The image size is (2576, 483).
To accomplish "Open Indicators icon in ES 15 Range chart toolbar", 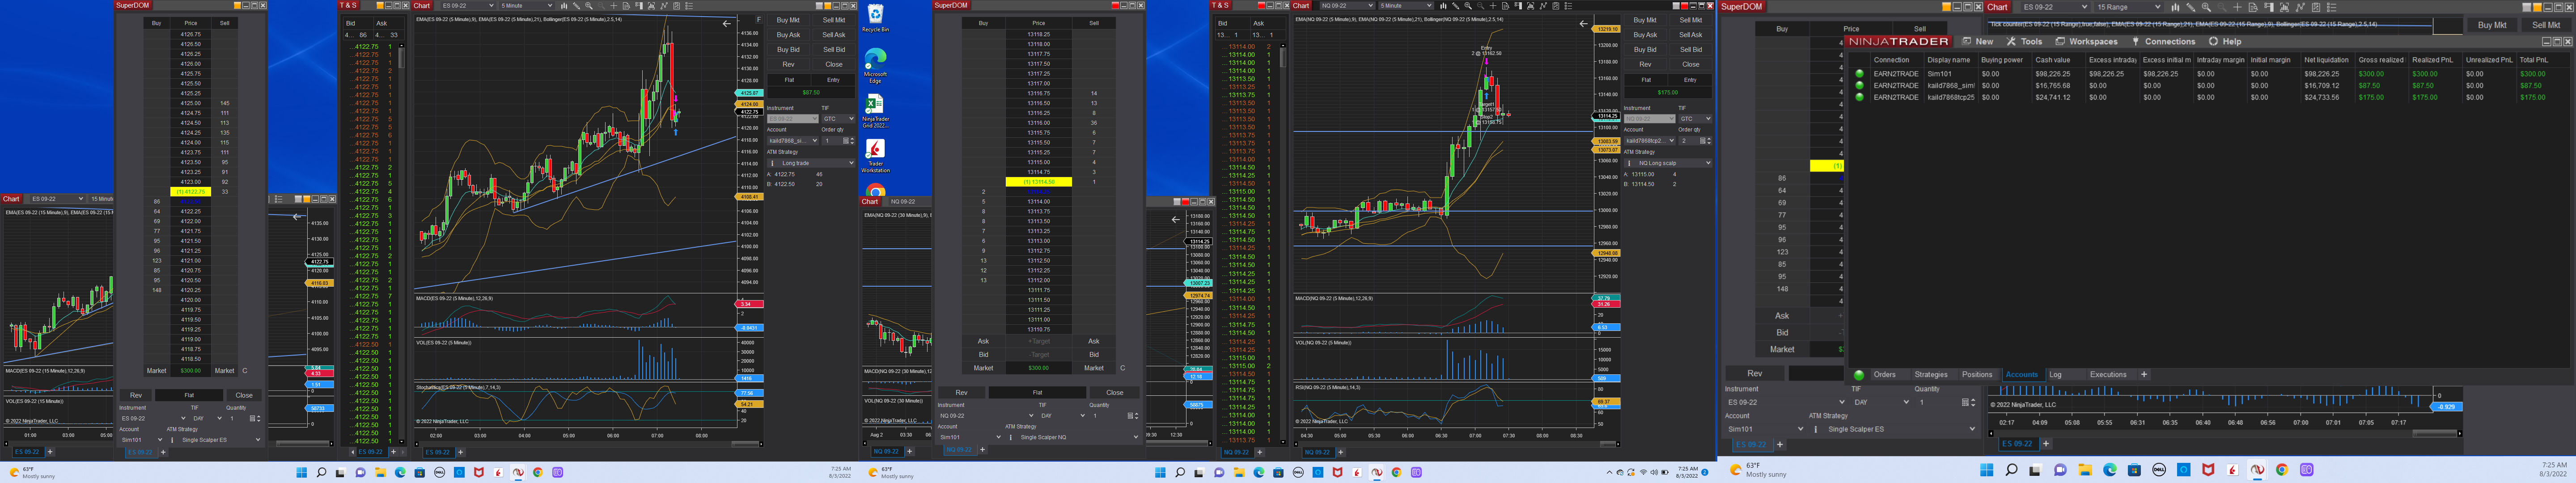I will [2301, 7].
